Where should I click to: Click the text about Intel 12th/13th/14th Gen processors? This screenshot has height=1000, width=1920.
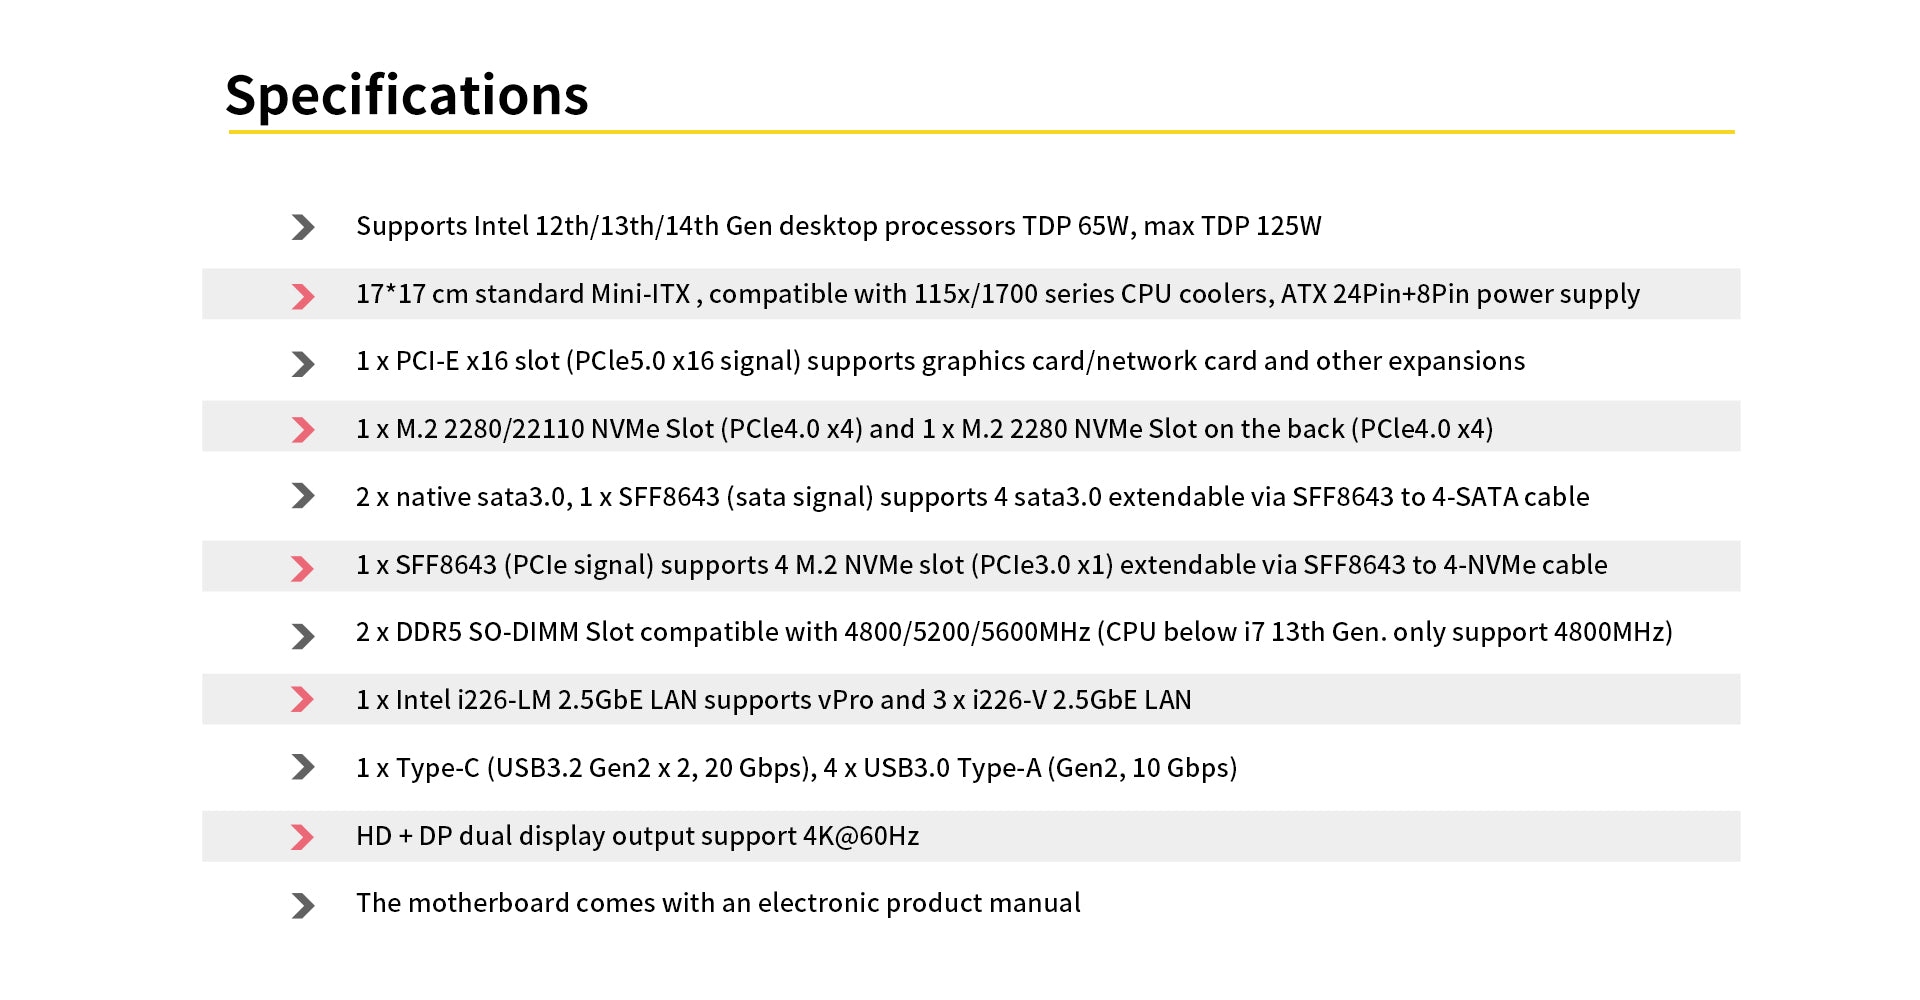(838, 226)
